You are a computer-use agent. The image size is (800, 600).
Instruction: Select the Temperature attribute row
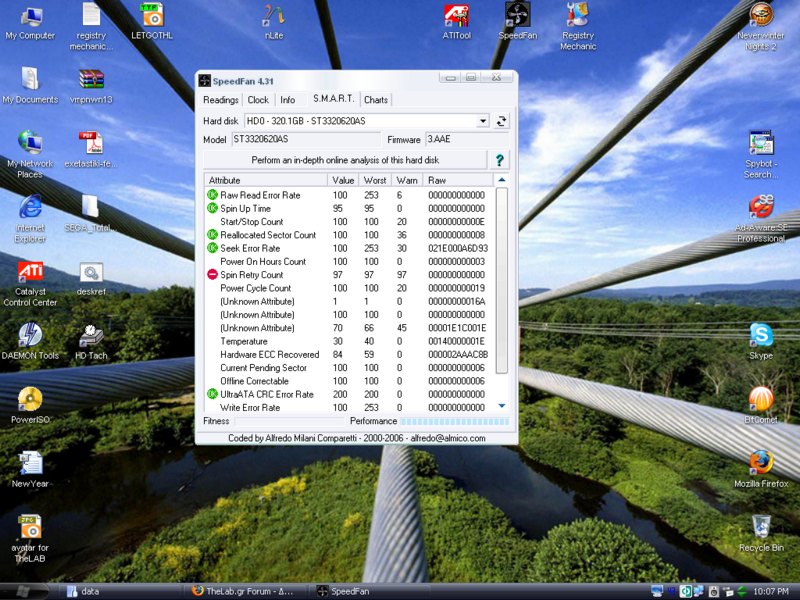pos(349,341)
